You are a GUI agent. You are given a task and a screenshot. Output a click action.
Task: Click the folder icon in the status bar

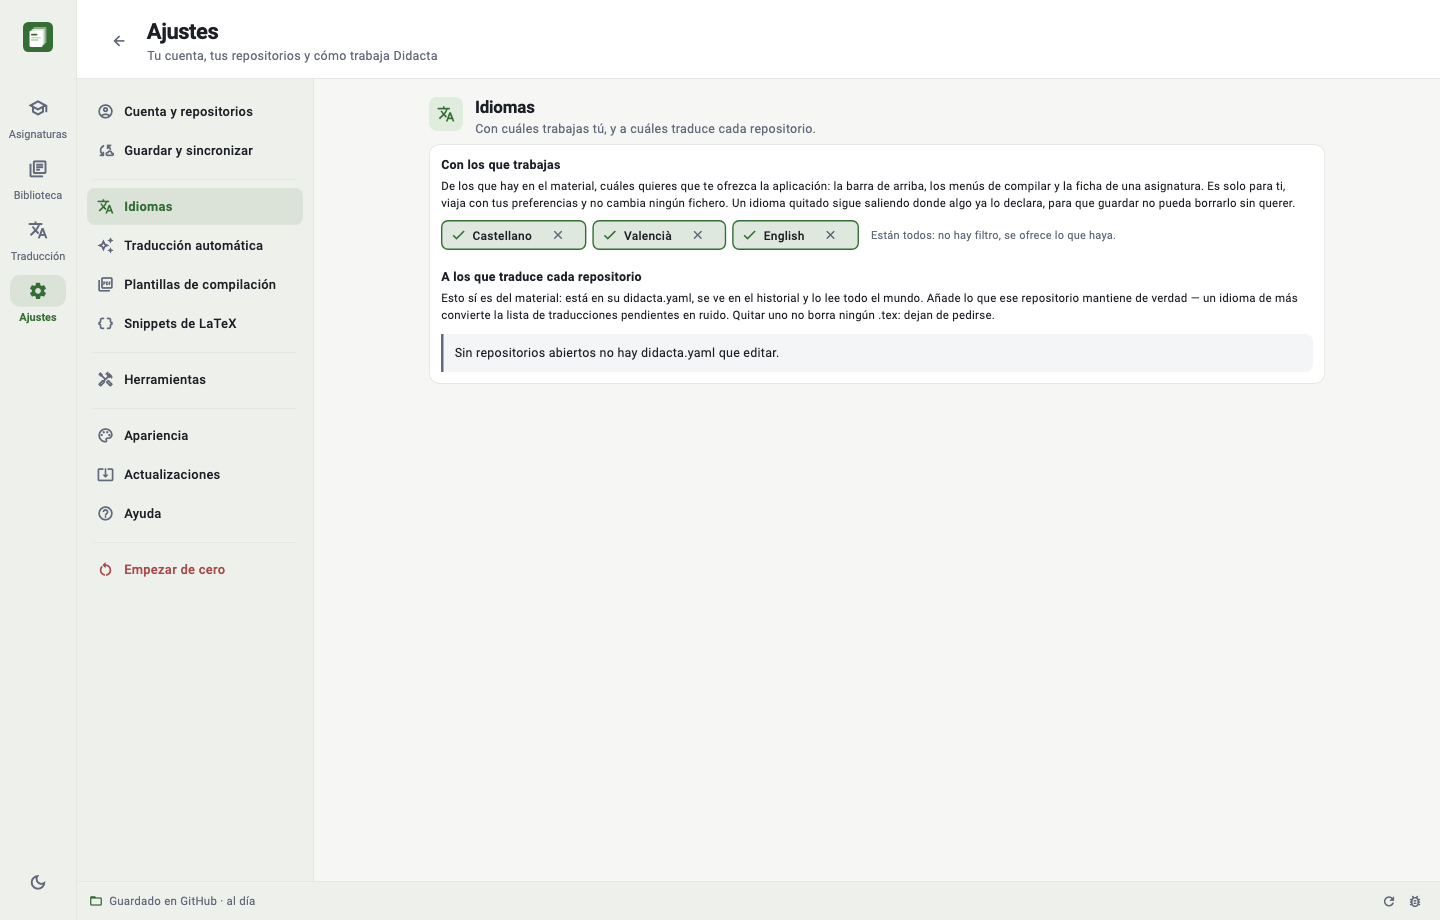[96, 901]
